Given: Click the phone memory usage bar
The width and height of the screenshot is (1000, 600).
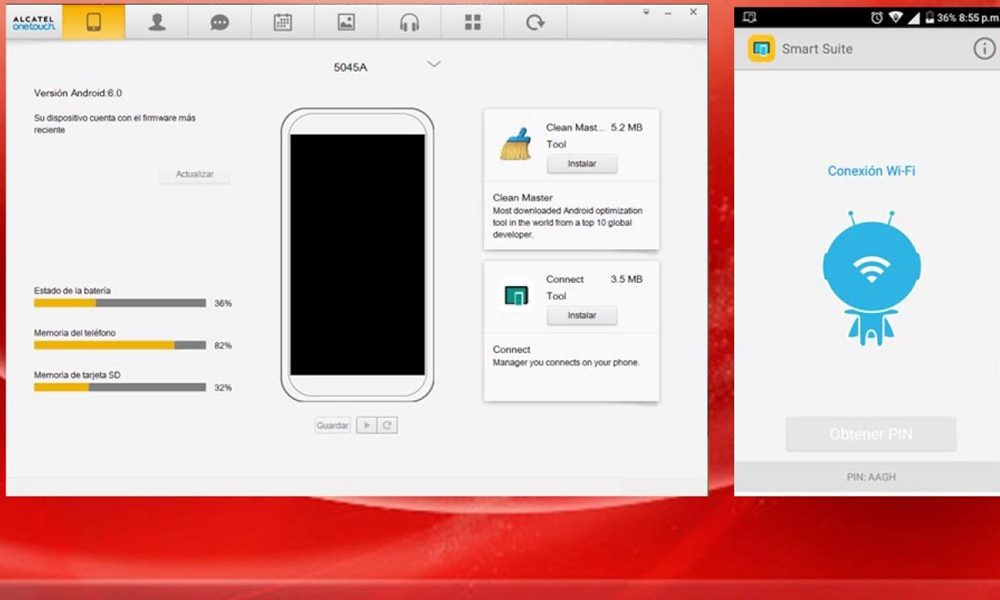Looking at the screenshot, I should [x=120, y=346].
